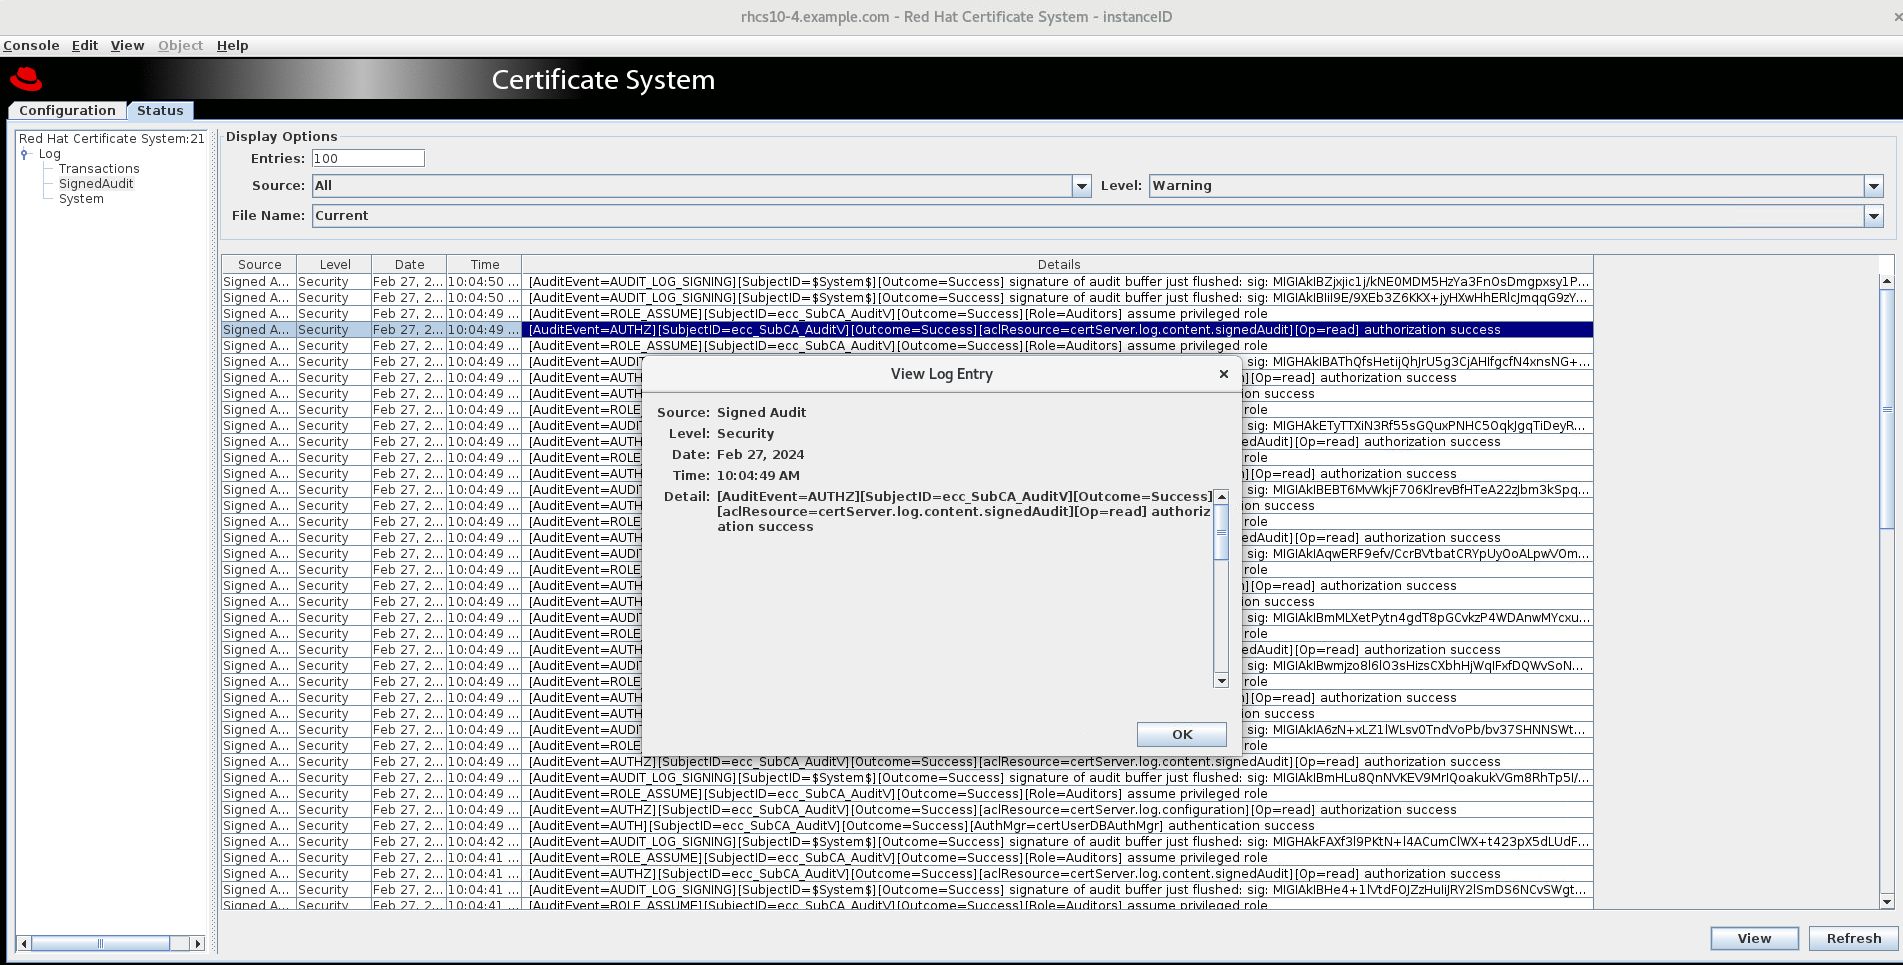Select the row timestamped 10:04:42
The height and width of the screenshot is (965, 1903).
907,842
